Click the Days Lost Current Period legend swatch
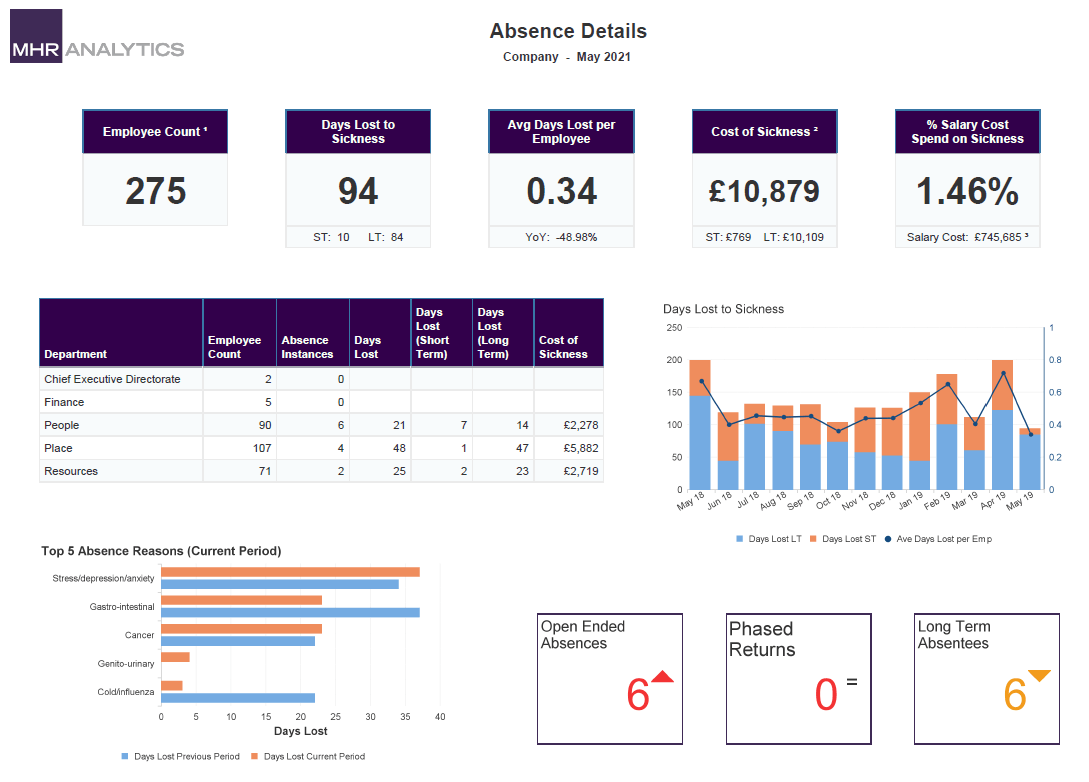Image resolution: width=1089 pixels, height=782 pixels. point(255,757)
